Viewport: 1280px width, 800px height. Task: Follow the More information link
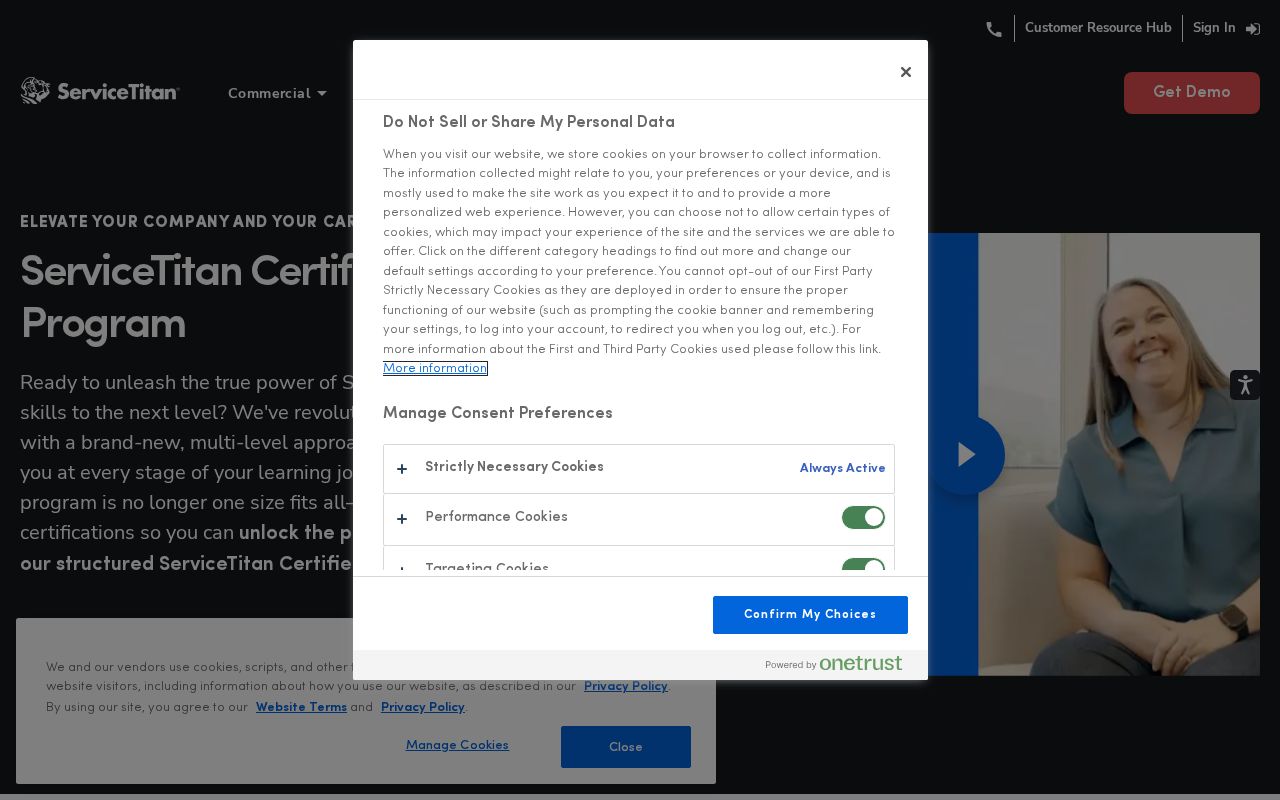pyautogui.click(x=435, y=369)
